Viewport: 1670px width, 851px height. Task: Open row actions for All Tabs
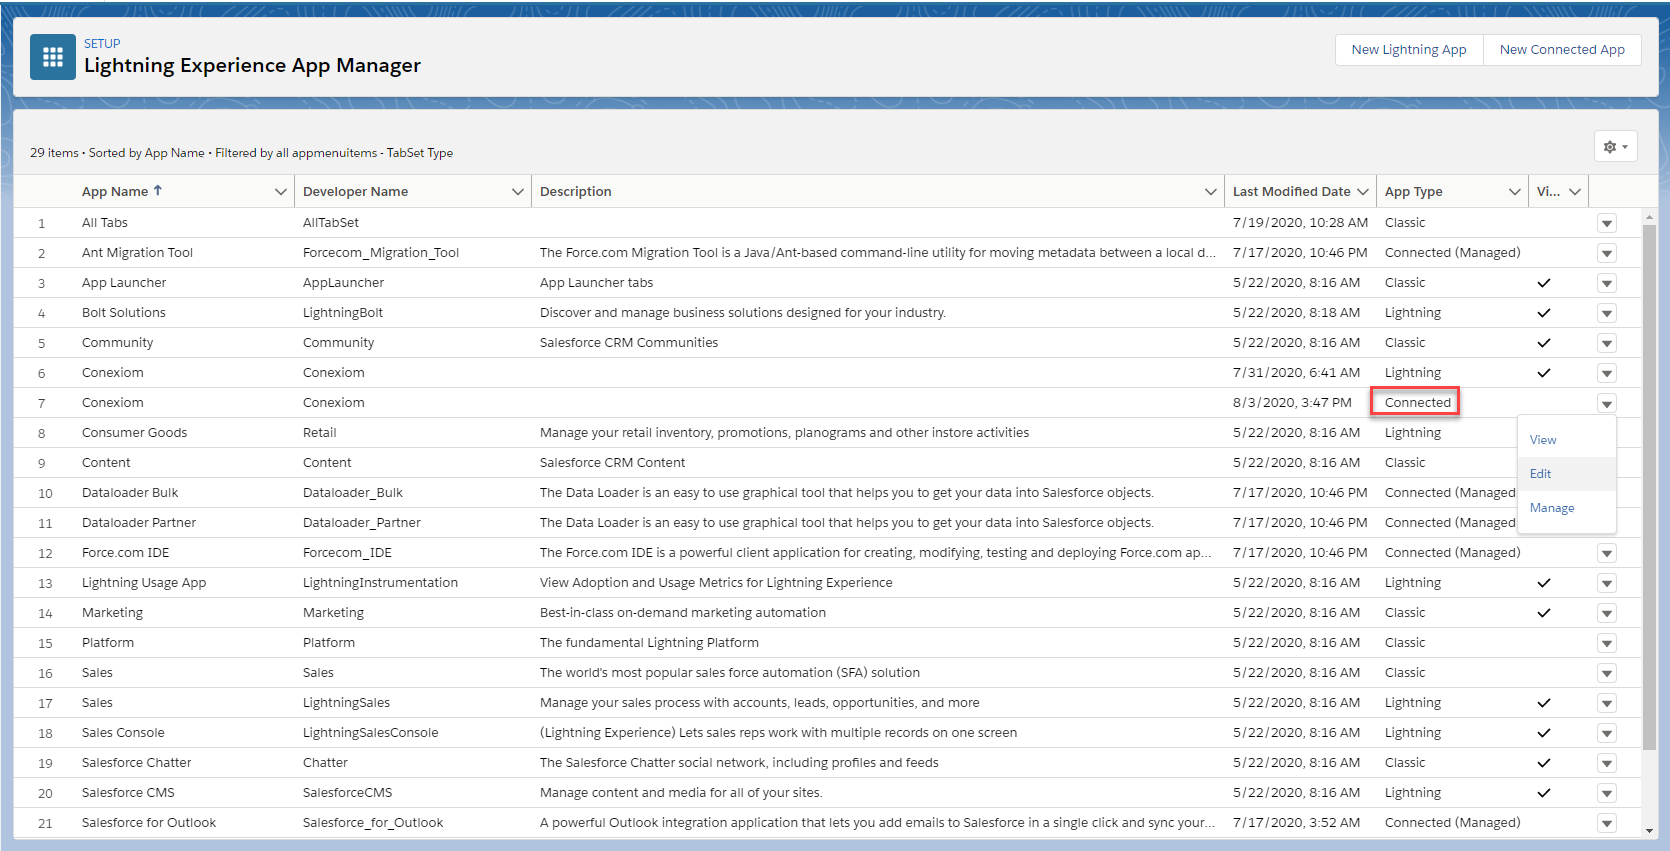tap(1606, 223)
